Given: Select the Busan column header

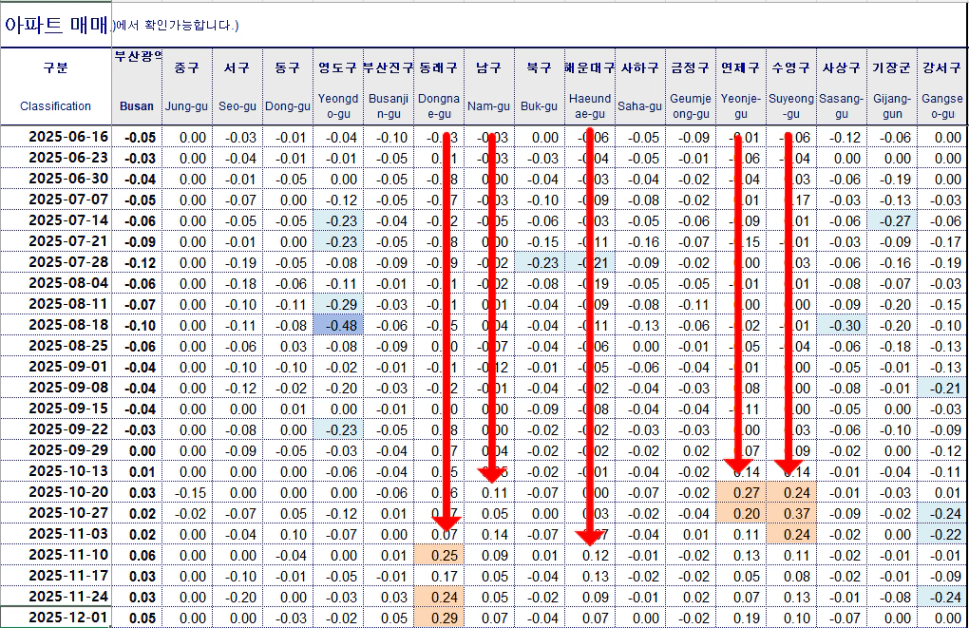Looking at the screenshot, I should coord(137,86).
